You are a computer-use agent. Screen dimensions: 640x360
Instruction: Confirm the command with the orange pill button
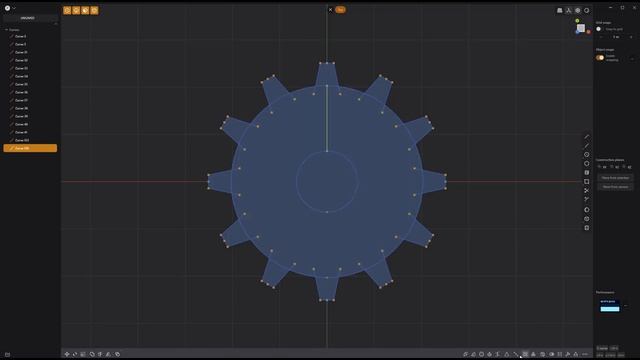pos(340,9)
